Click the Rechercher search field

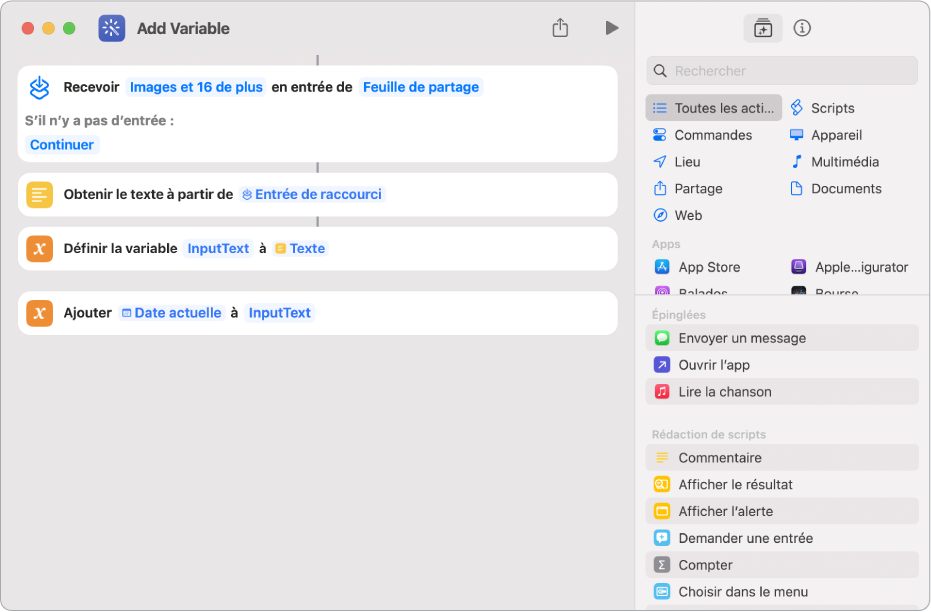782,71
